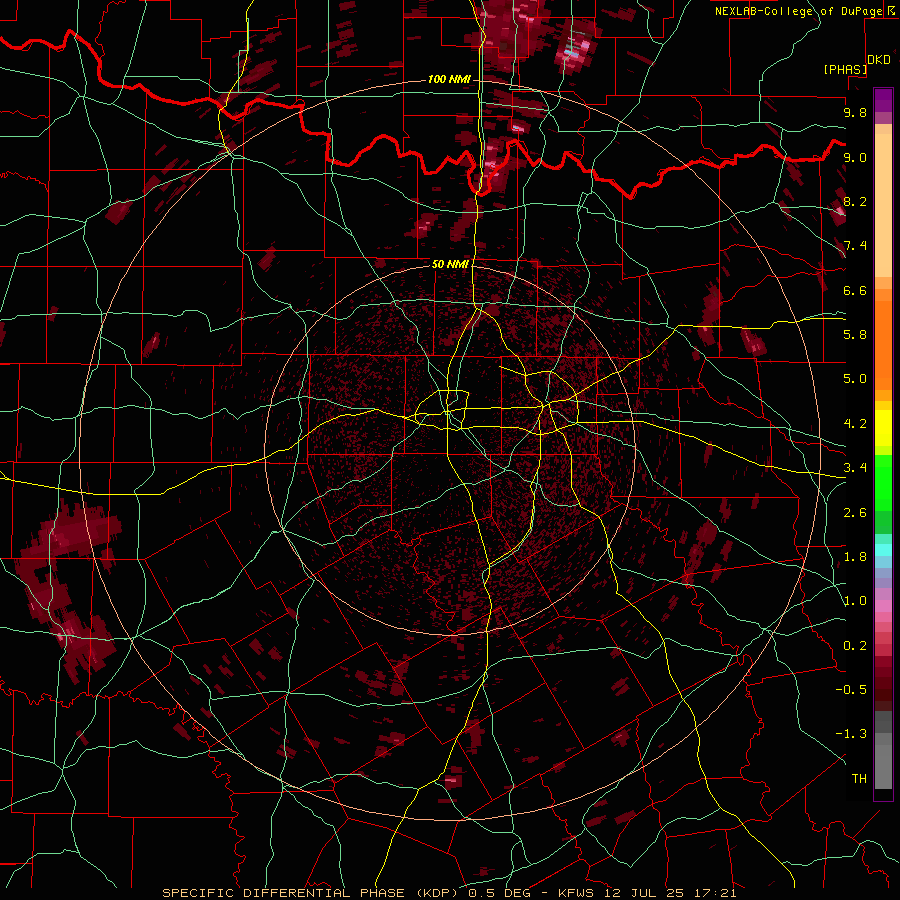Click the 50 NMI range ring label

[x=450, y=264]
